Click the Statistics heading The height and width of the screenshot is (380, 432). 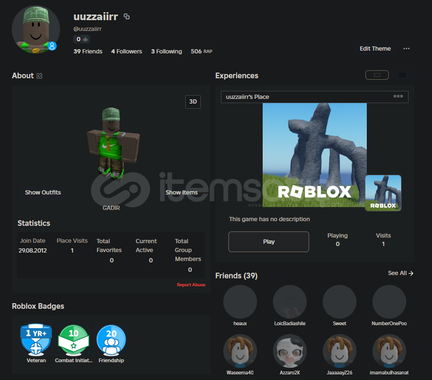click(x=34, y=223)
